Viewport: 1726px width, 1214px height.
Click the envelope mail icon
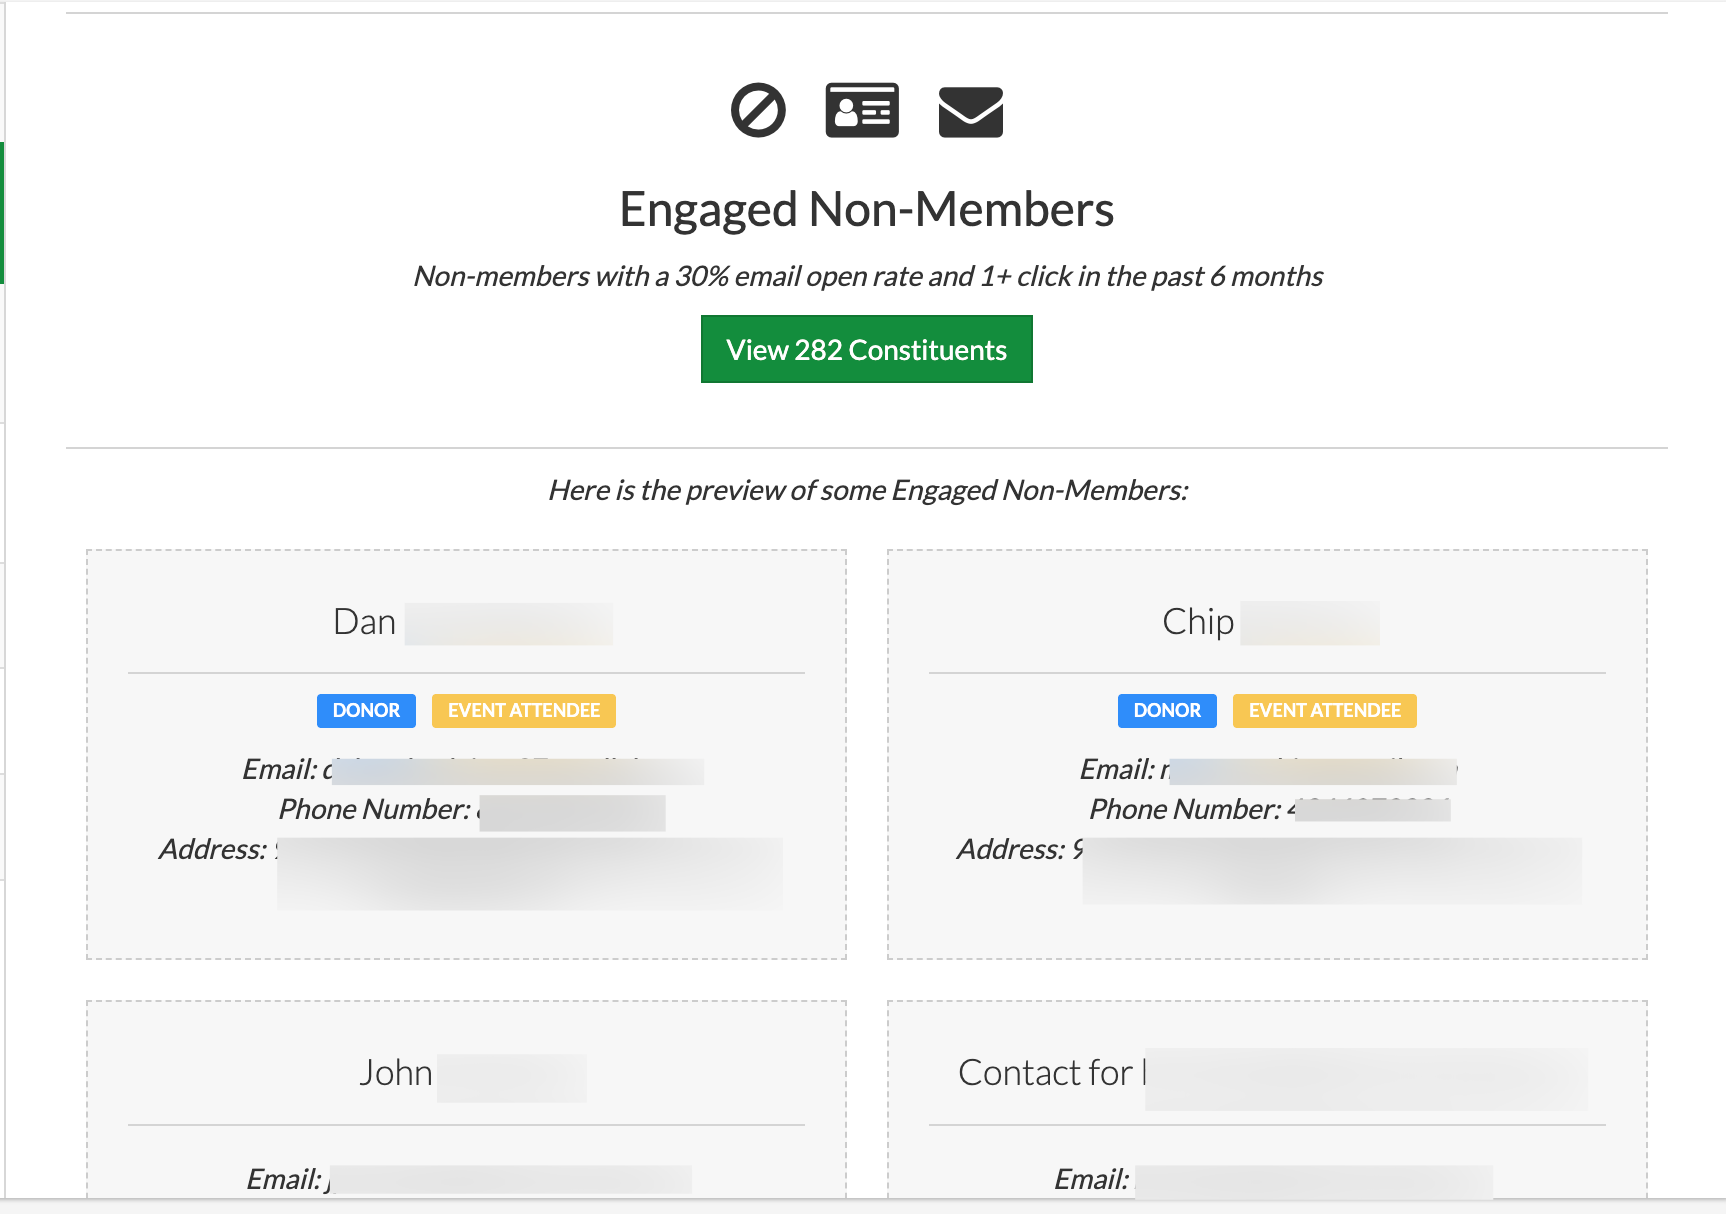pos(970,111)
